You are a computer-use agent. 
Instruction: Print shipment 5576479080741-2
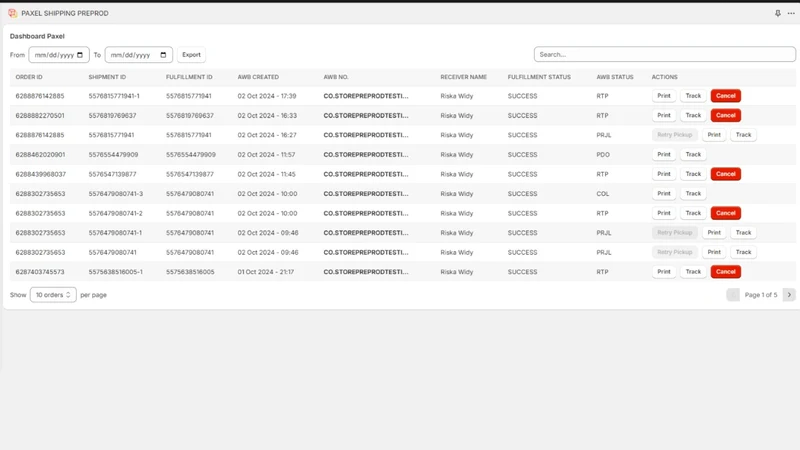pos(664,213)
